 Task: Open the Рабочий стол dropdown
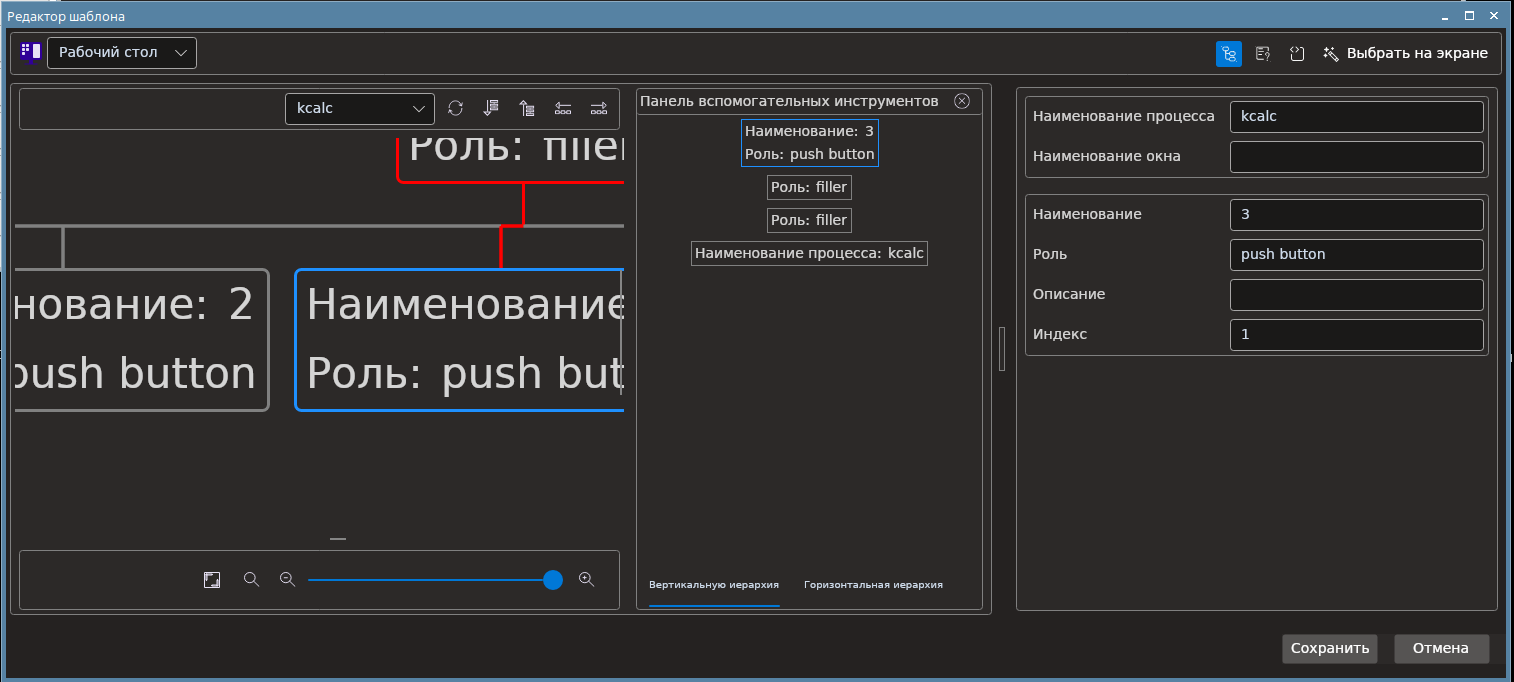[x=122, y=53]
